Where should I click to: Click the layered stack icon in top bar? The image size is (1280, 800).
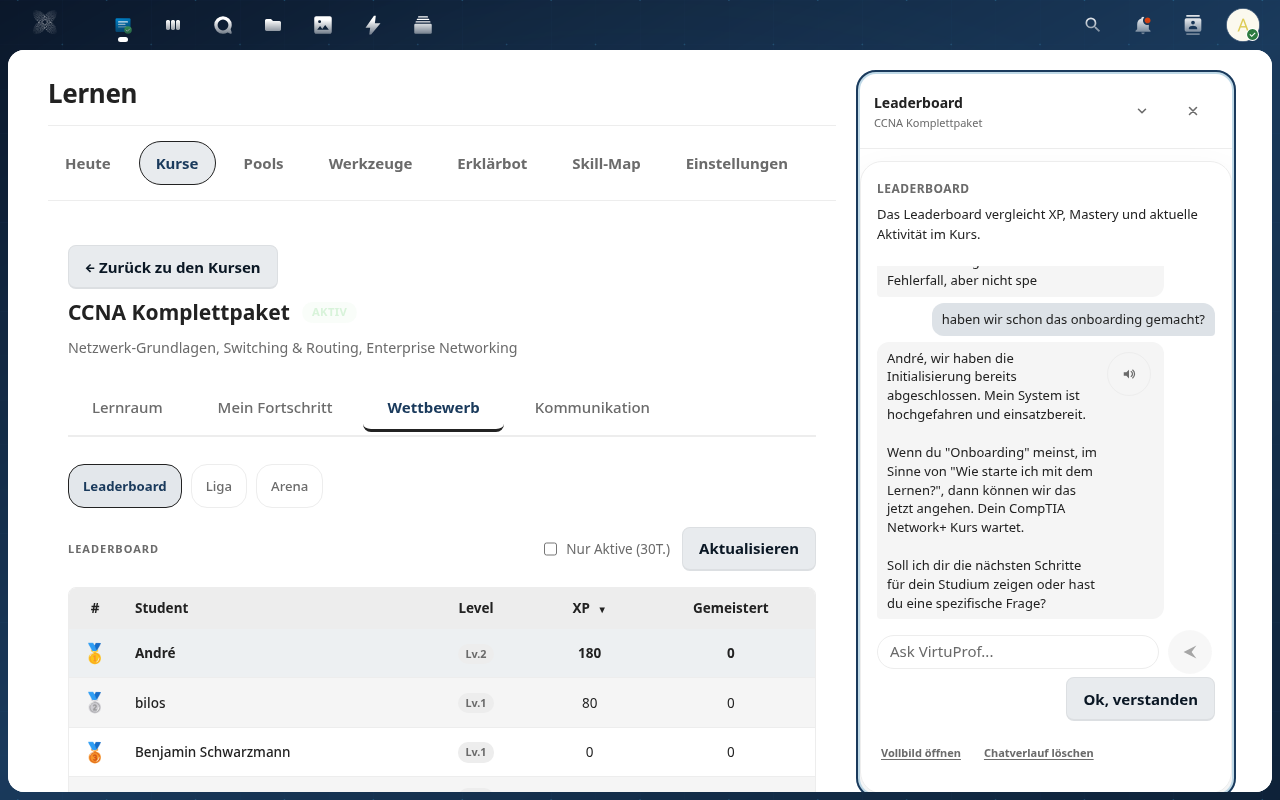(422, 25)
